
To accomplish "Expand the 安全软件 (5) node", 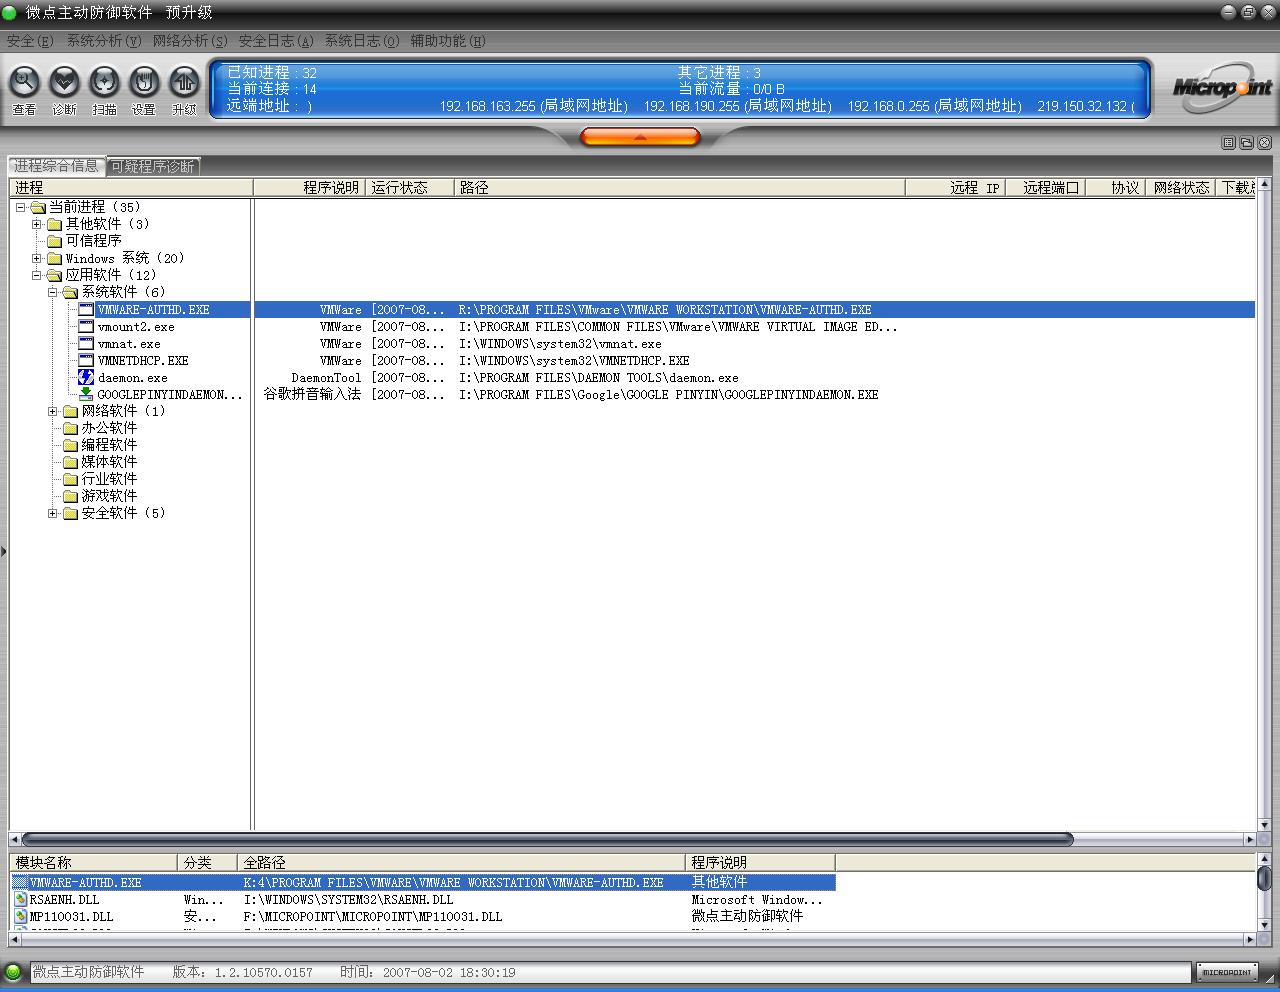I will 53,513.
